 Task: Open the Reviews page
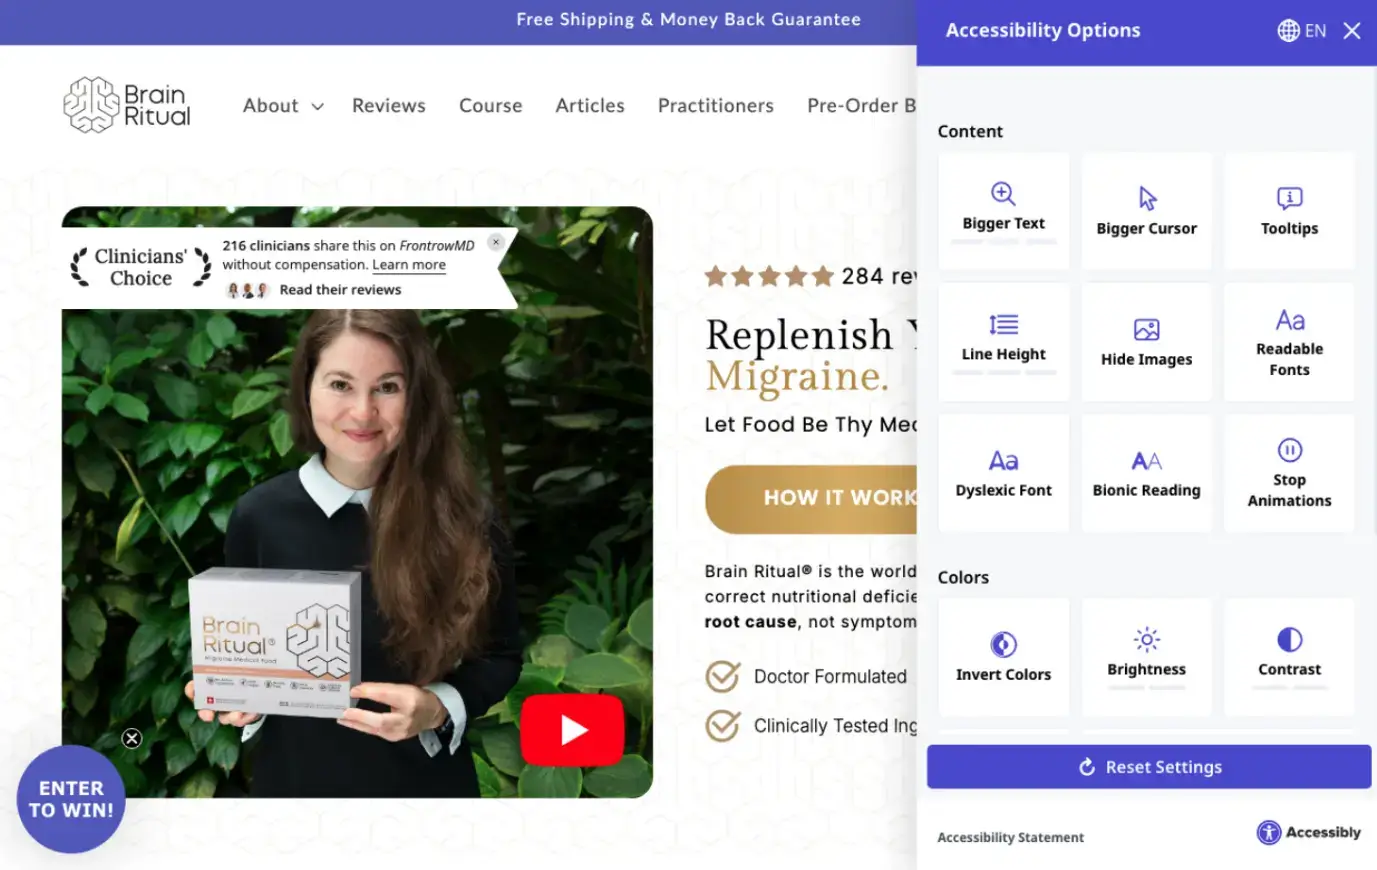tap(388, 106)
